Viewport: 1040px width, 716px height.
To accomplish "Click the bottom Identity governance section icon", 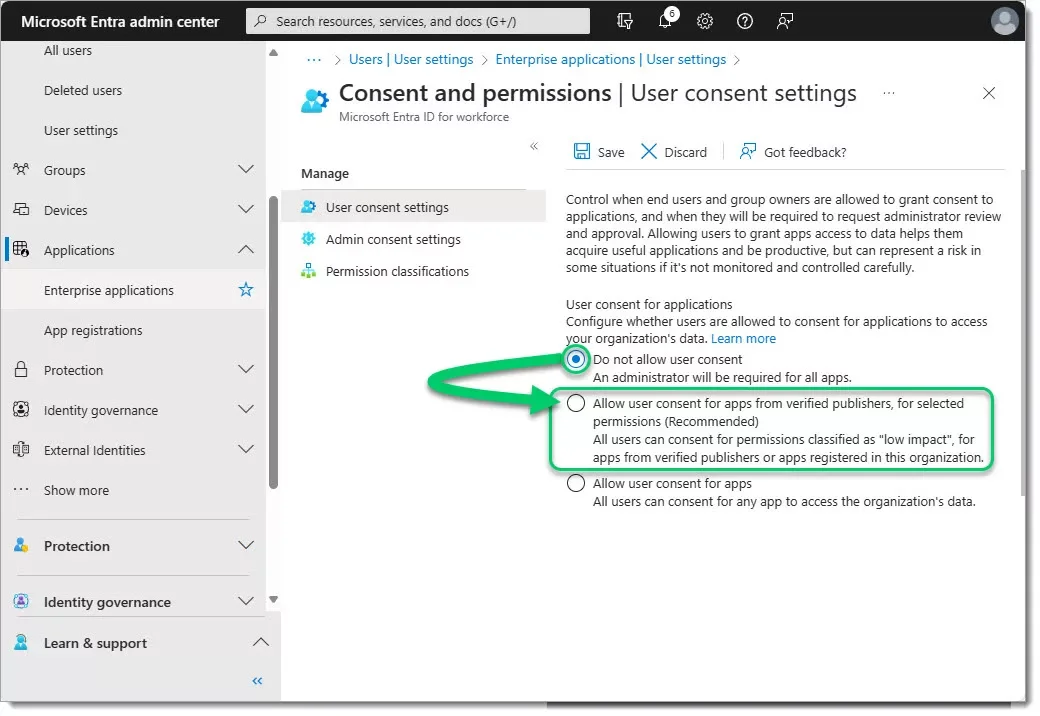I will tap(21, 601).
